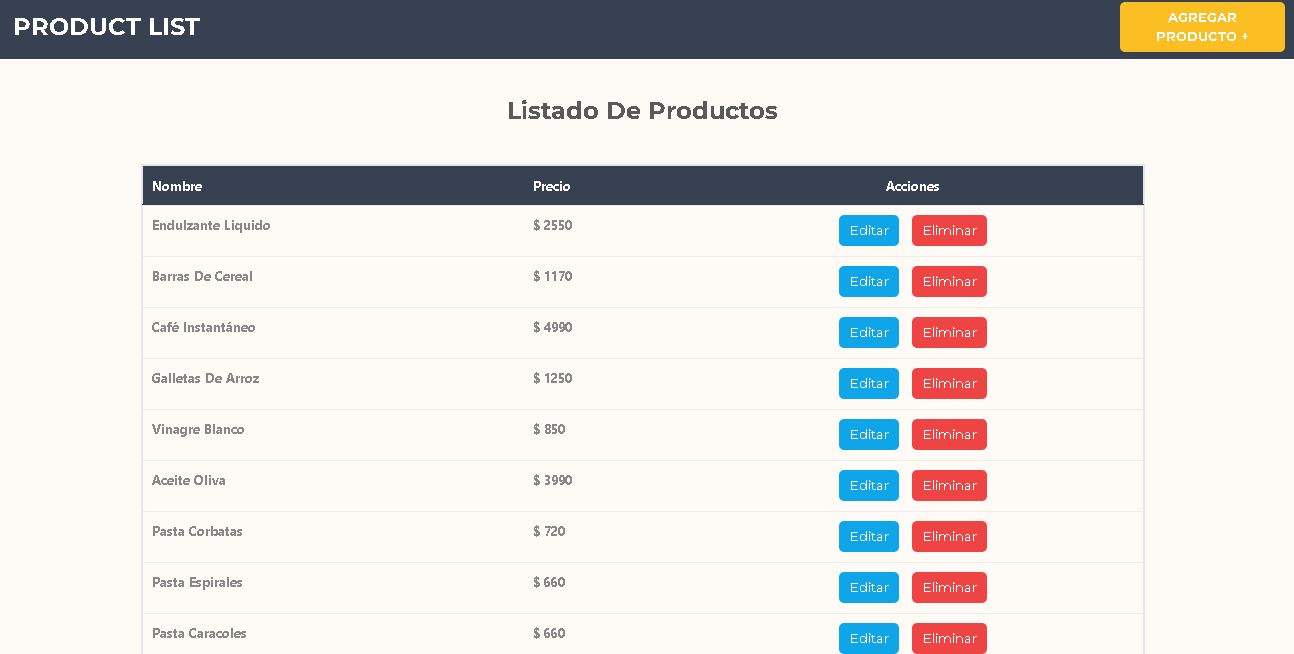Click the Precio column header
The width and height of the screenshot is (1294, 654).
pyautogui.click(x=552, y=186)
